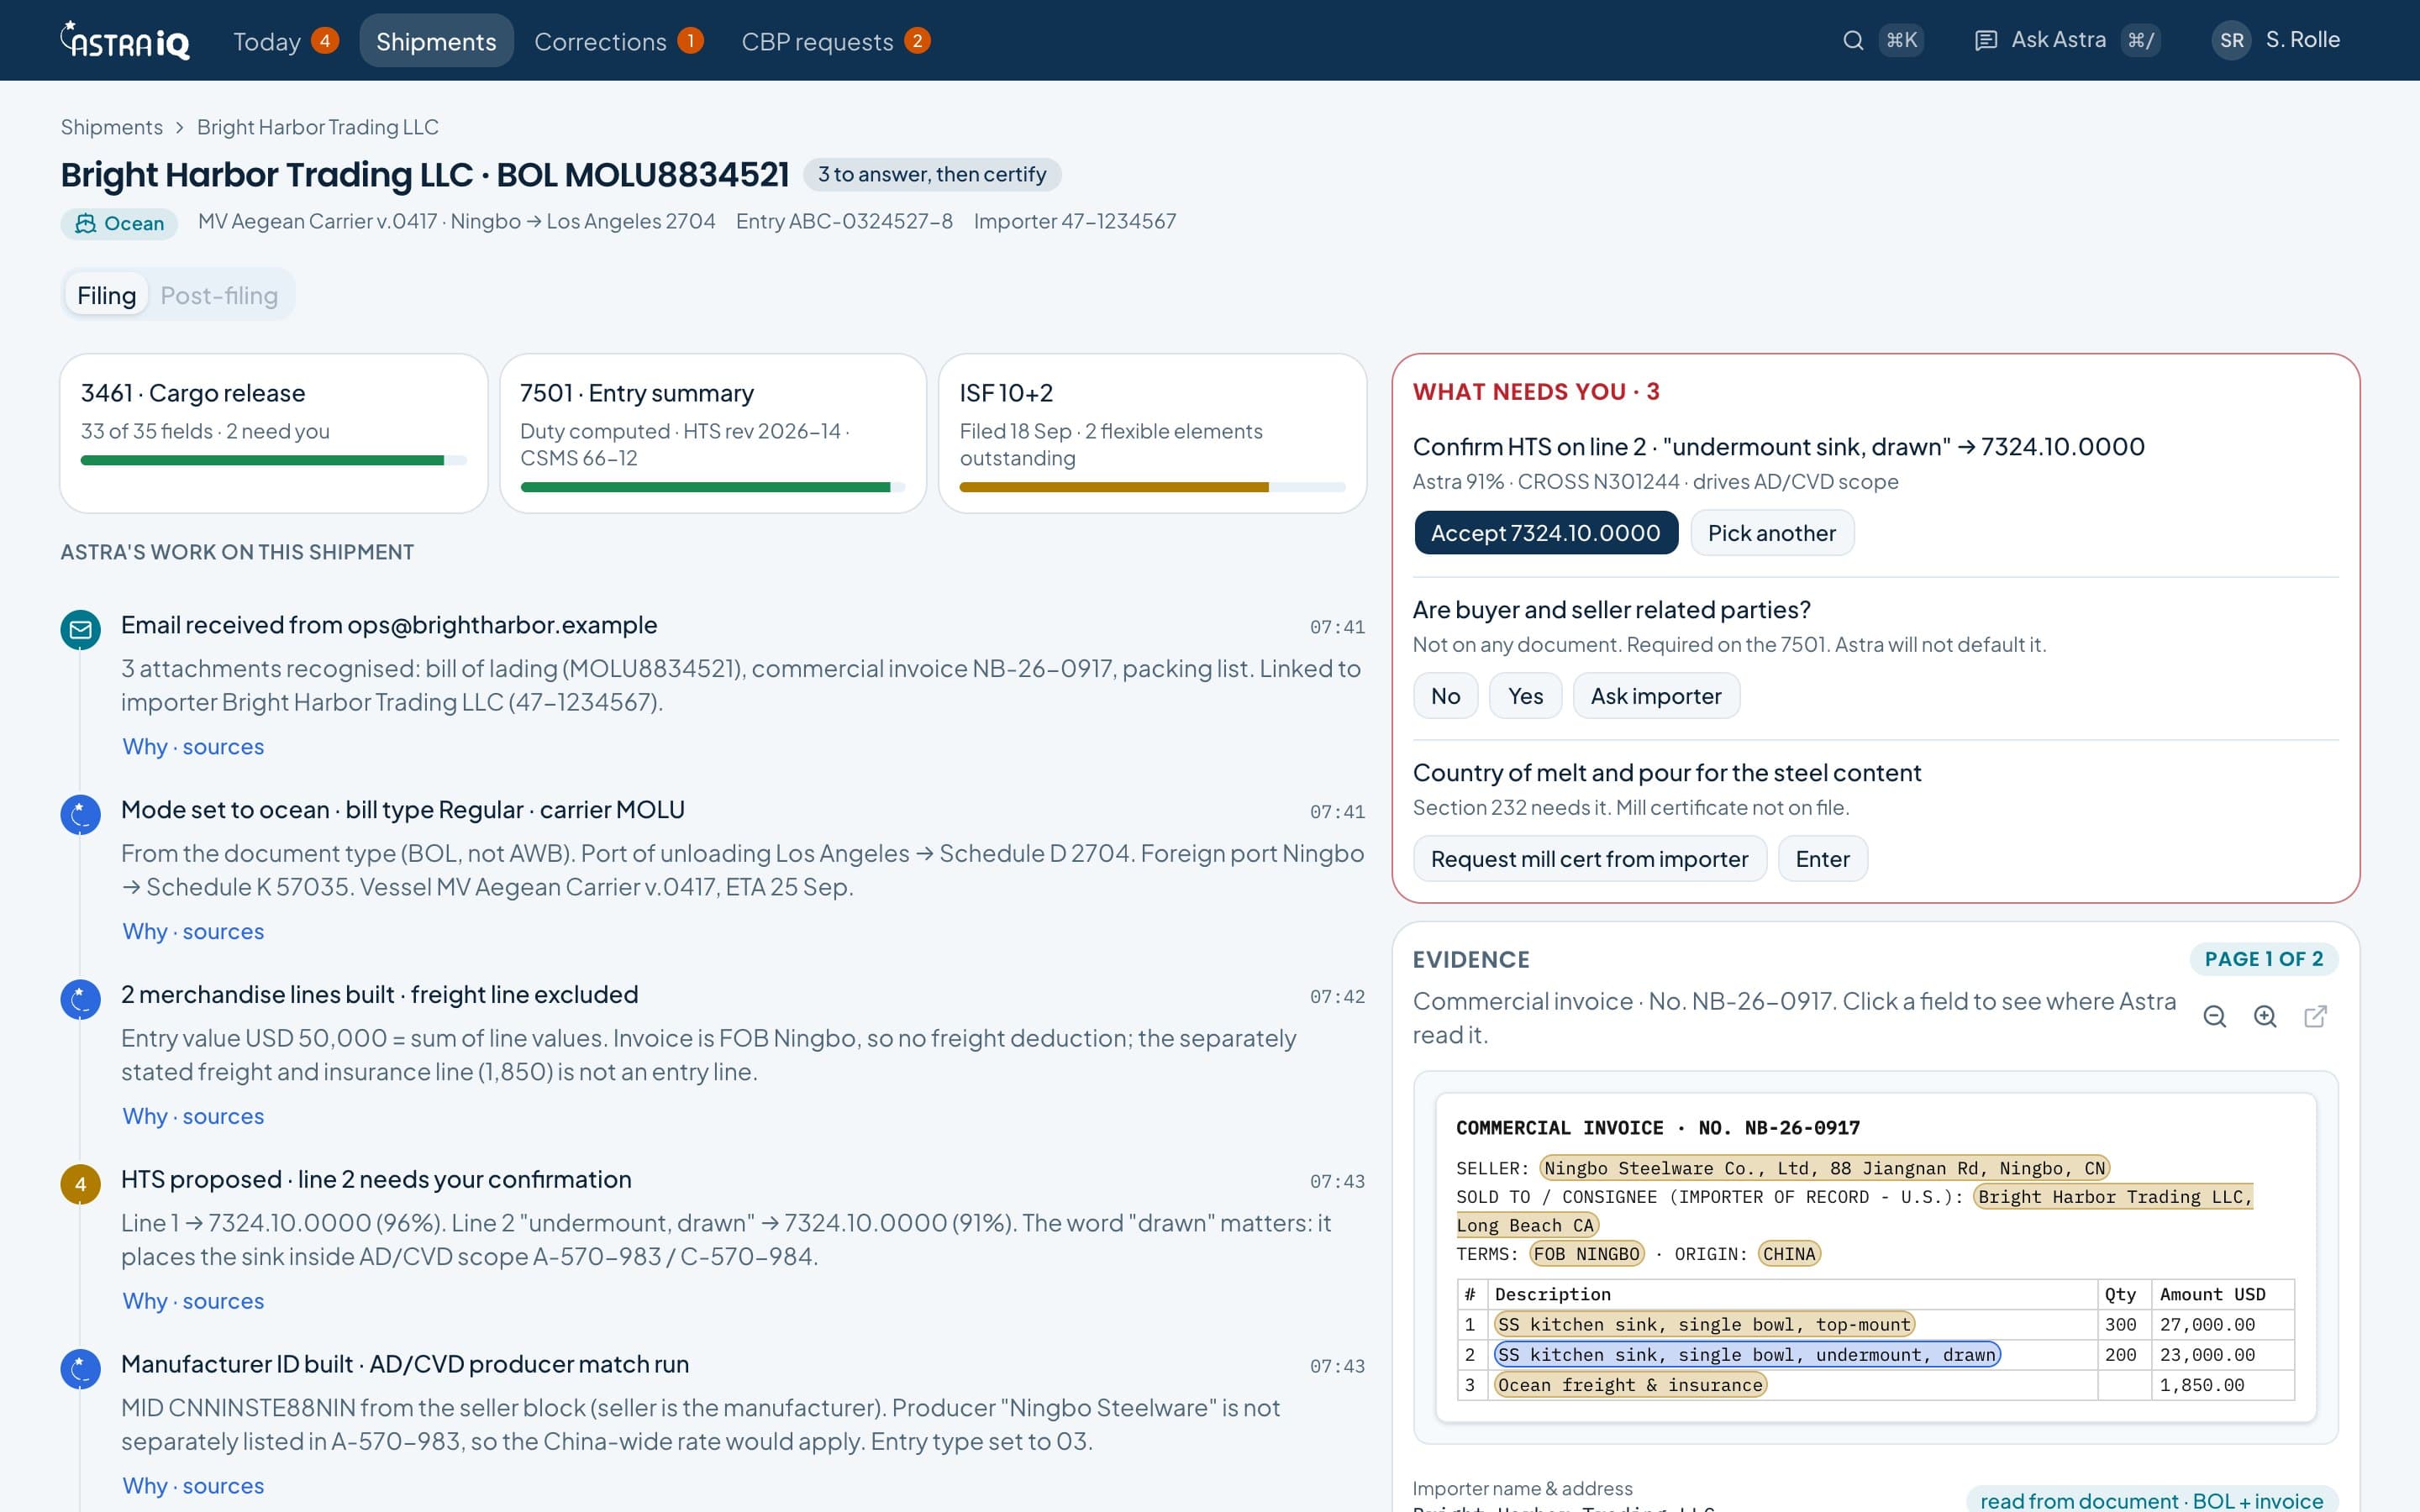Click the PAGE 1 OF 2 badge

pyautogui.click(x=2263, y=959)
